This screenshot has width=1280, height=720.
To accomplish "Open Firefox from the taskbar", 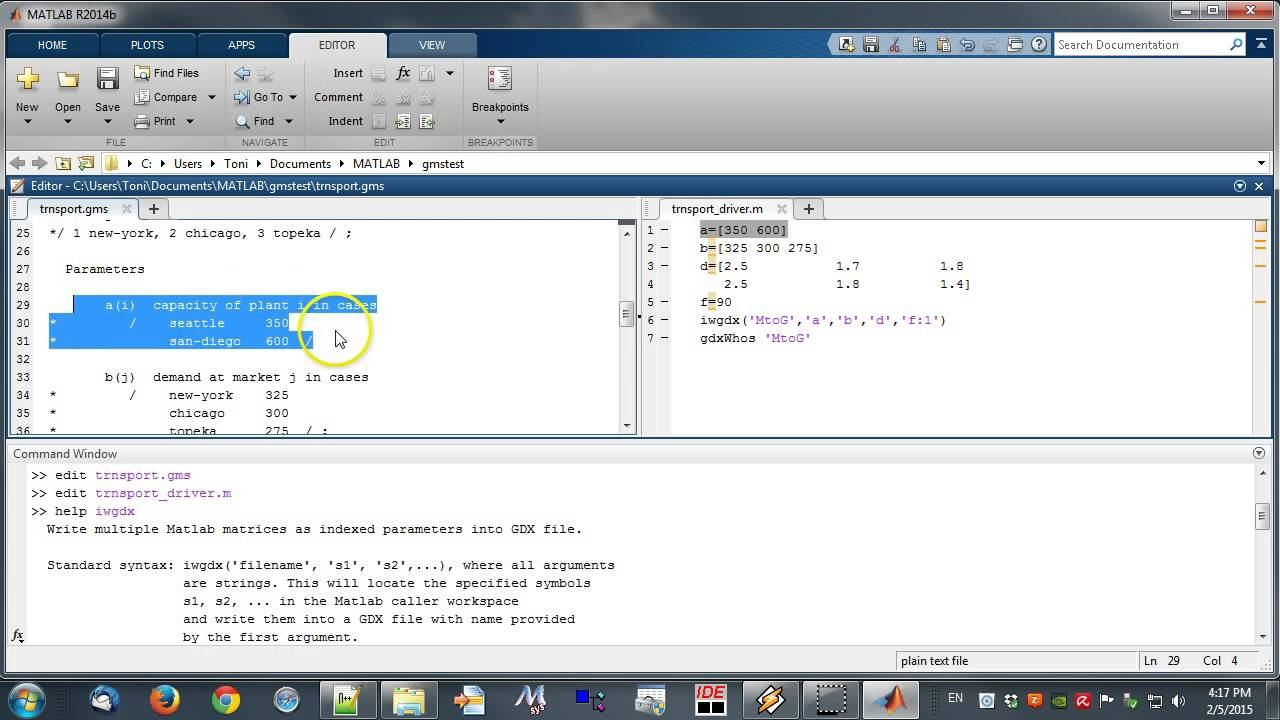I will click(165, 699).
